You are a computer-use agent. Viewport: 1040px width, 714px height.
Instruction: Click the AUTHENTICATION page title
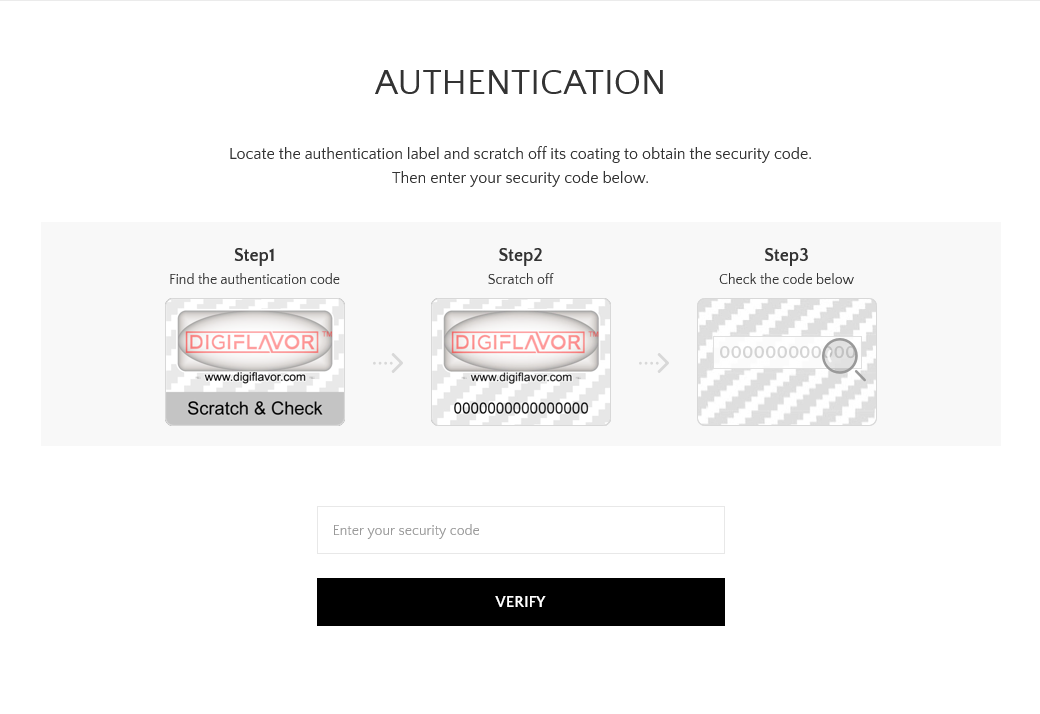pyautogui.click(x=520, y=83)
